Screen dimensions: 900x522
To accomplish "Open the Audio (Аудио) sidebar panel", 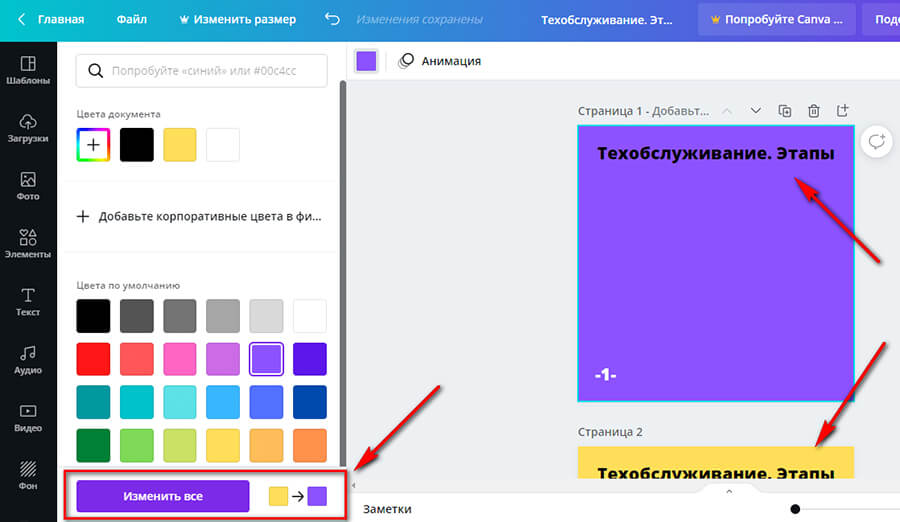I will (27, 359).
